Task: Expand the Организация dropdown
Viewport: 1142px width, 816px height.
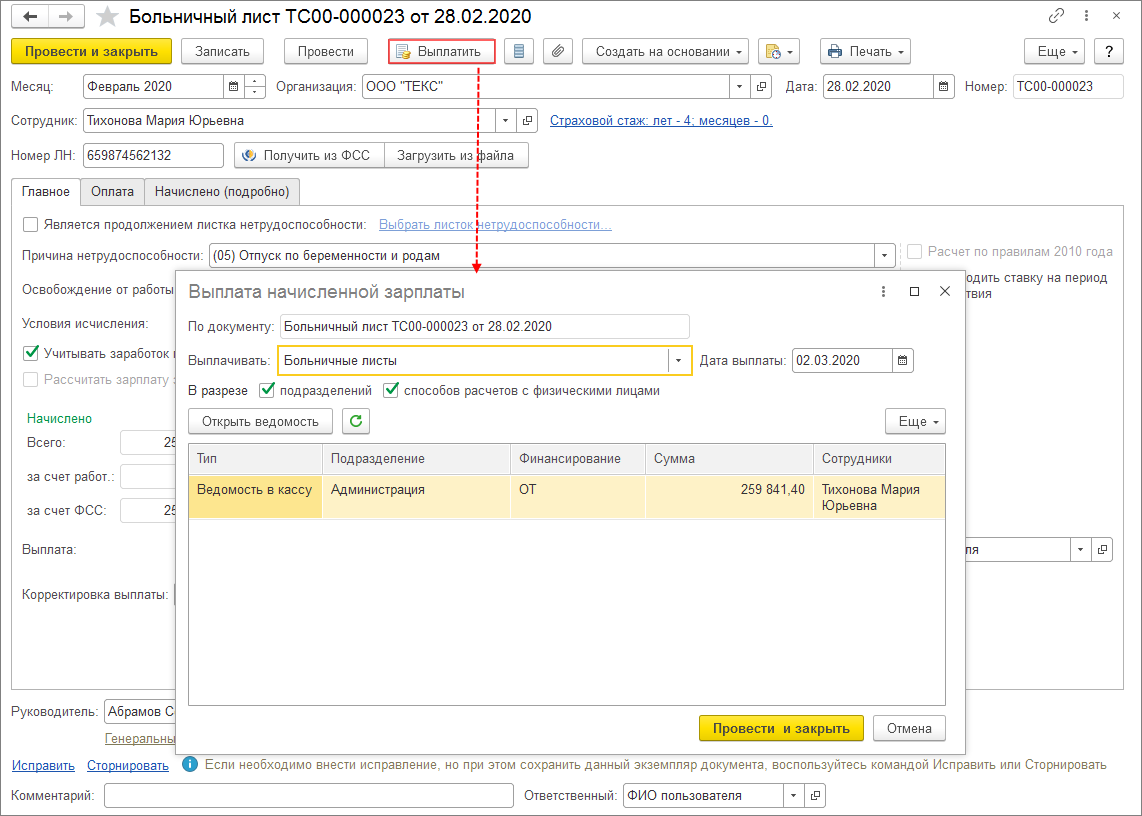Action: 739,86
